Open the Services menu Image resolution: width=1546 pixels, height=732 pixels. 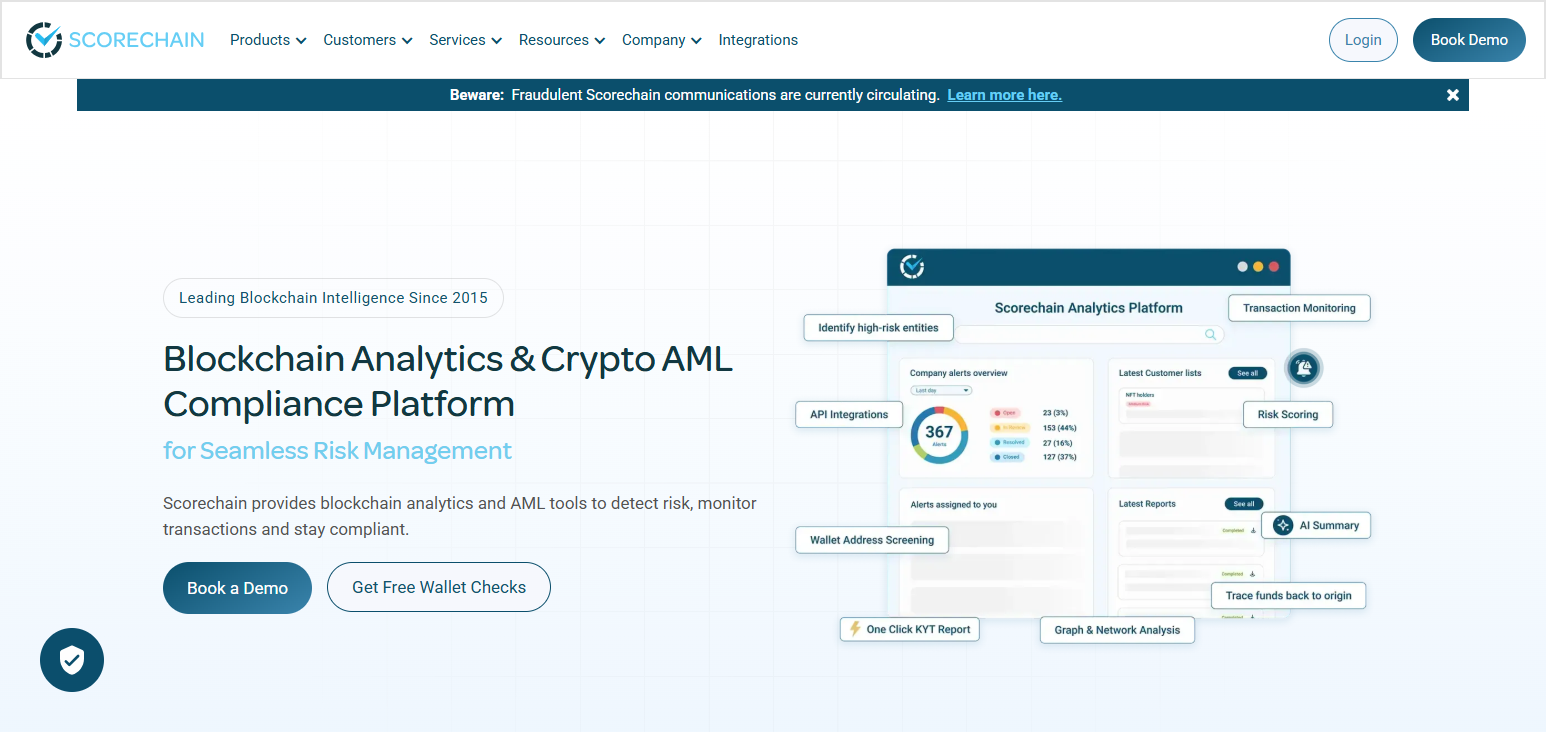point(466,40)
